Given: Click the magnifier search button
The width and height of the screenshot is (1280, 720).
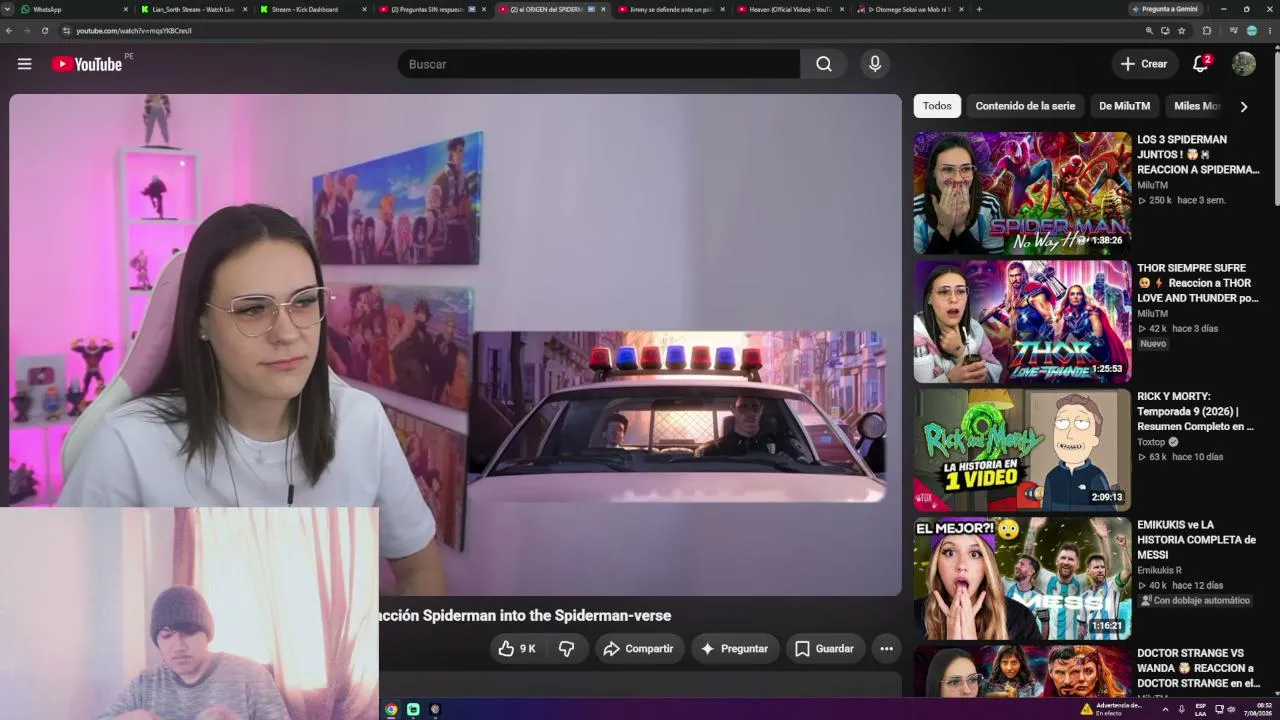Looking at the screenshot, I should point(823,64).
